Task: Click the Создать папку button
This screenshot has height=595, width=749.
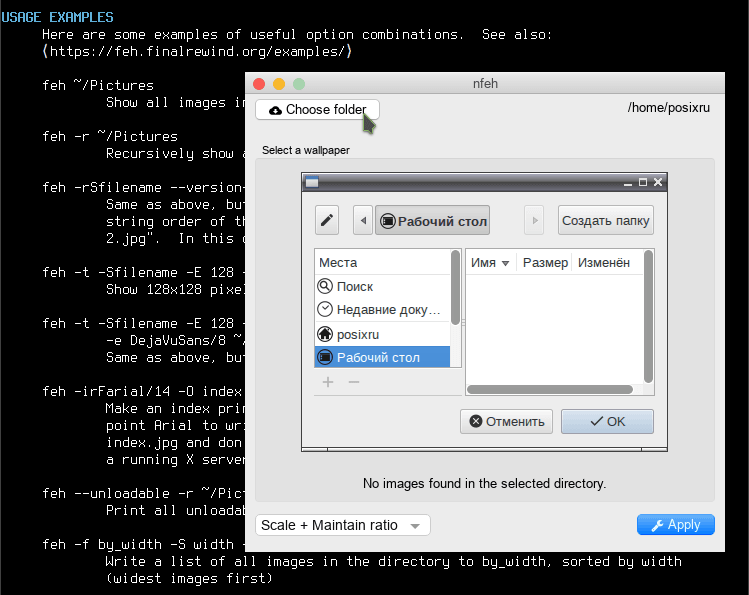Action: (606, 220)
